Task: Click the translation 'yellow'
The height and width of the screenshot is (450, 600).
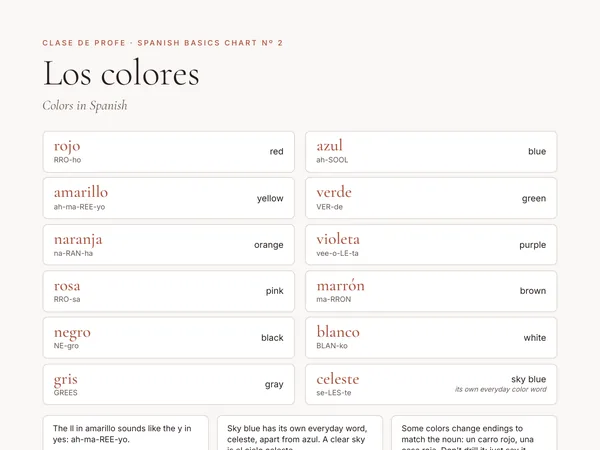Action: pyautogui.click(x=270, y=199)
